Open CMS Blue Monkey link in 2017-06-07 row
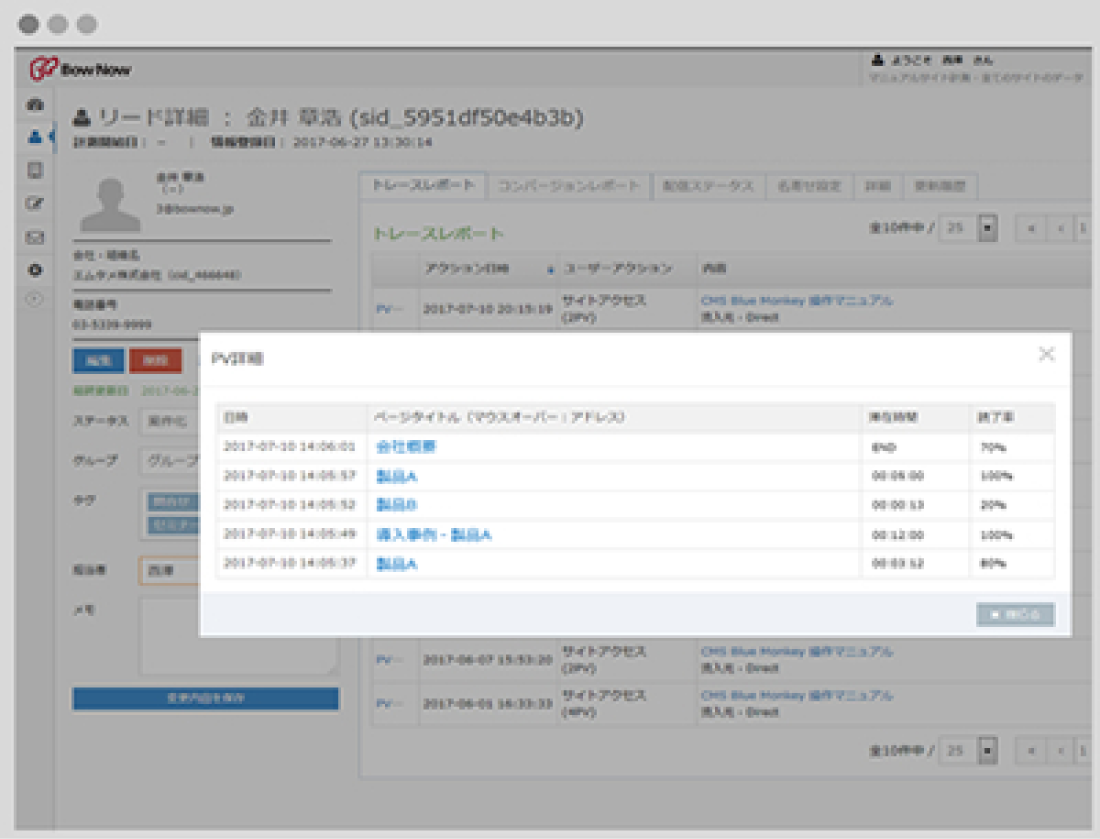The width and height of the screenshot is (1100, 839). (797, 651)
